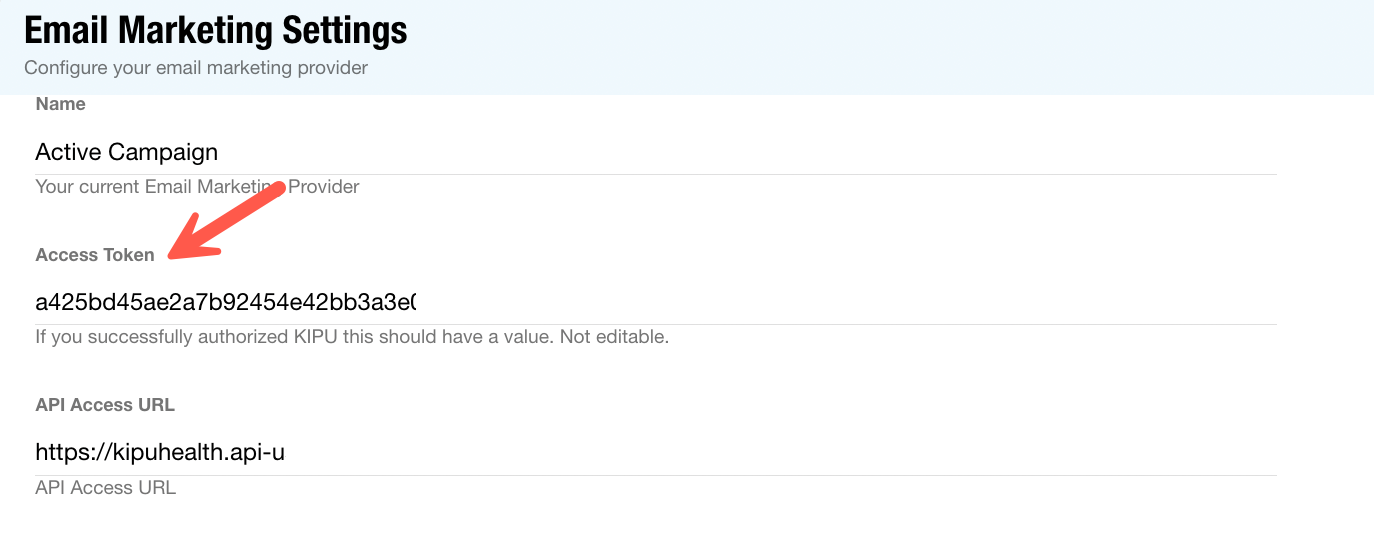Click the gray API Access URL hint below the field

(105, 488)
